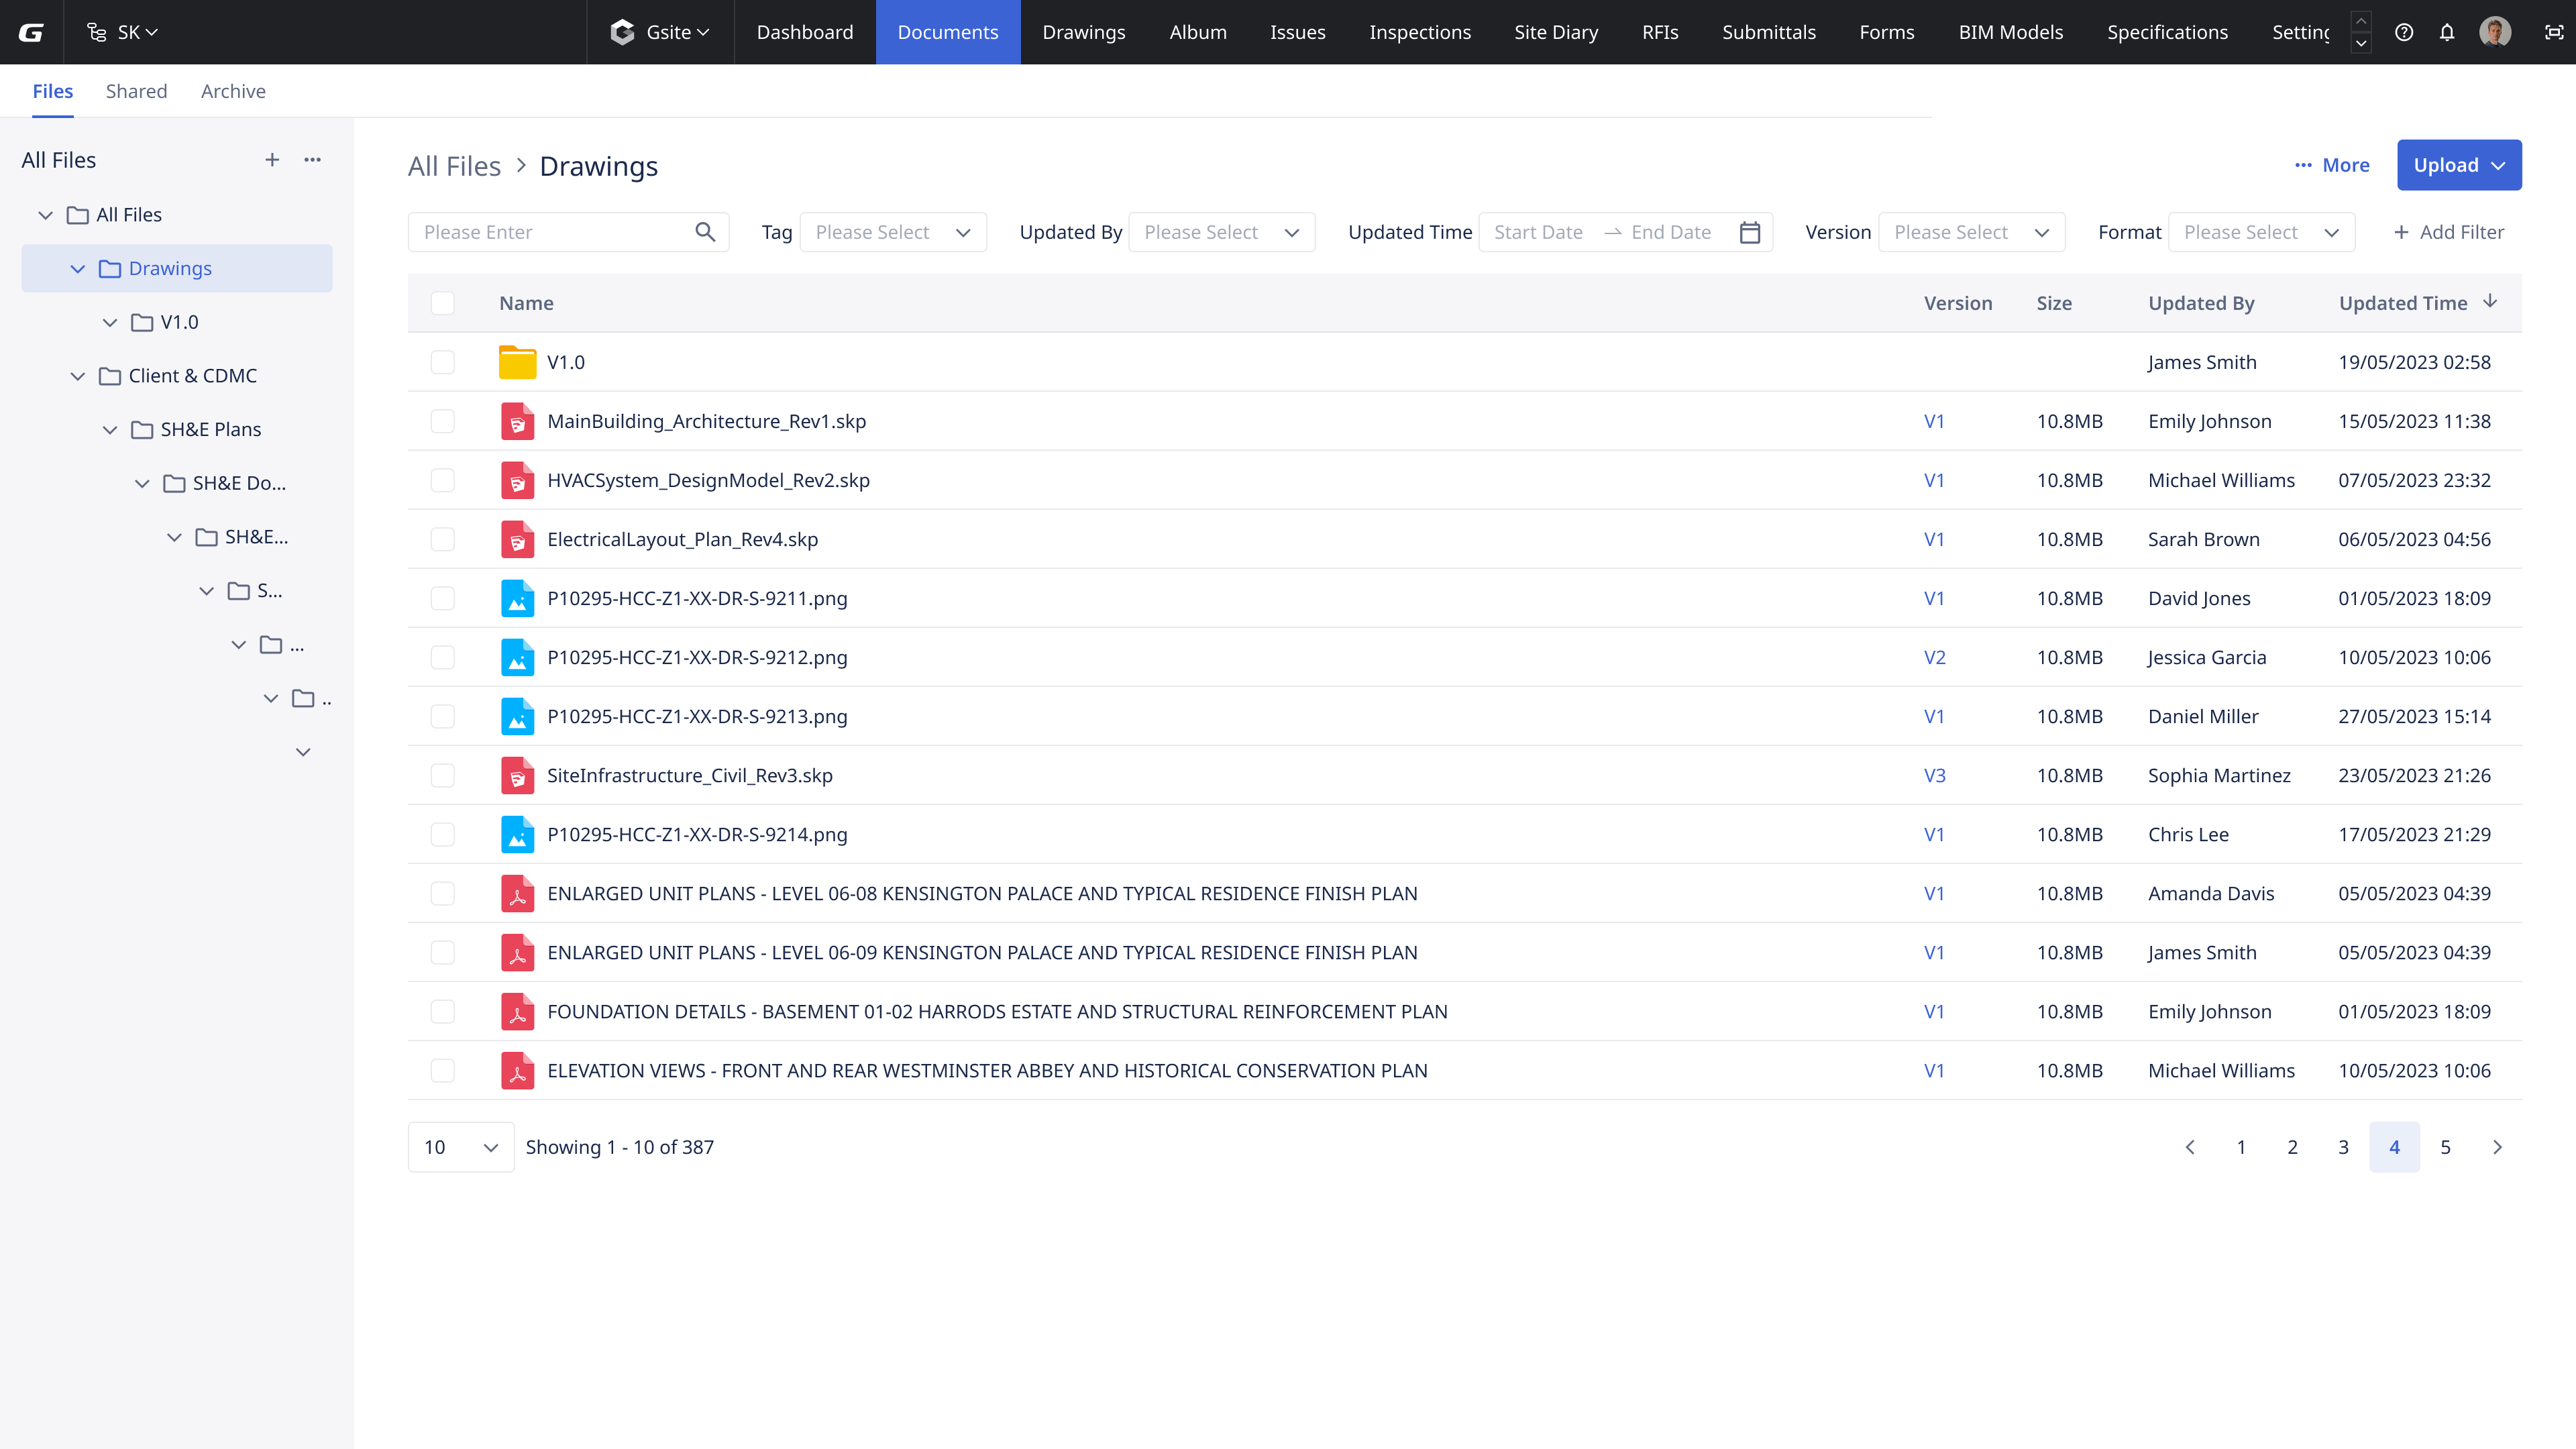Open the calendar icon in Updated Time
2576x1449 pixels.
1749,232
